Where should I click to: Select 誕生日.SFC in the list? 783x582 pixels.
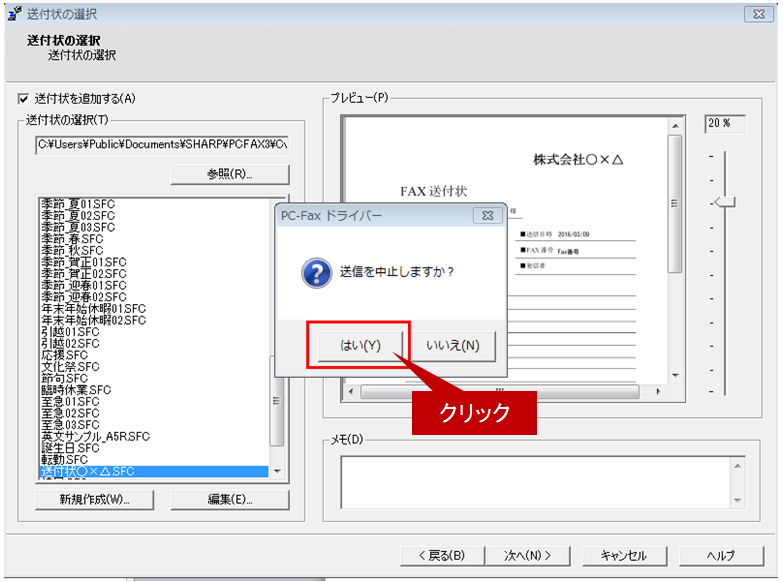pyautogui.click(x=70, y=448)
